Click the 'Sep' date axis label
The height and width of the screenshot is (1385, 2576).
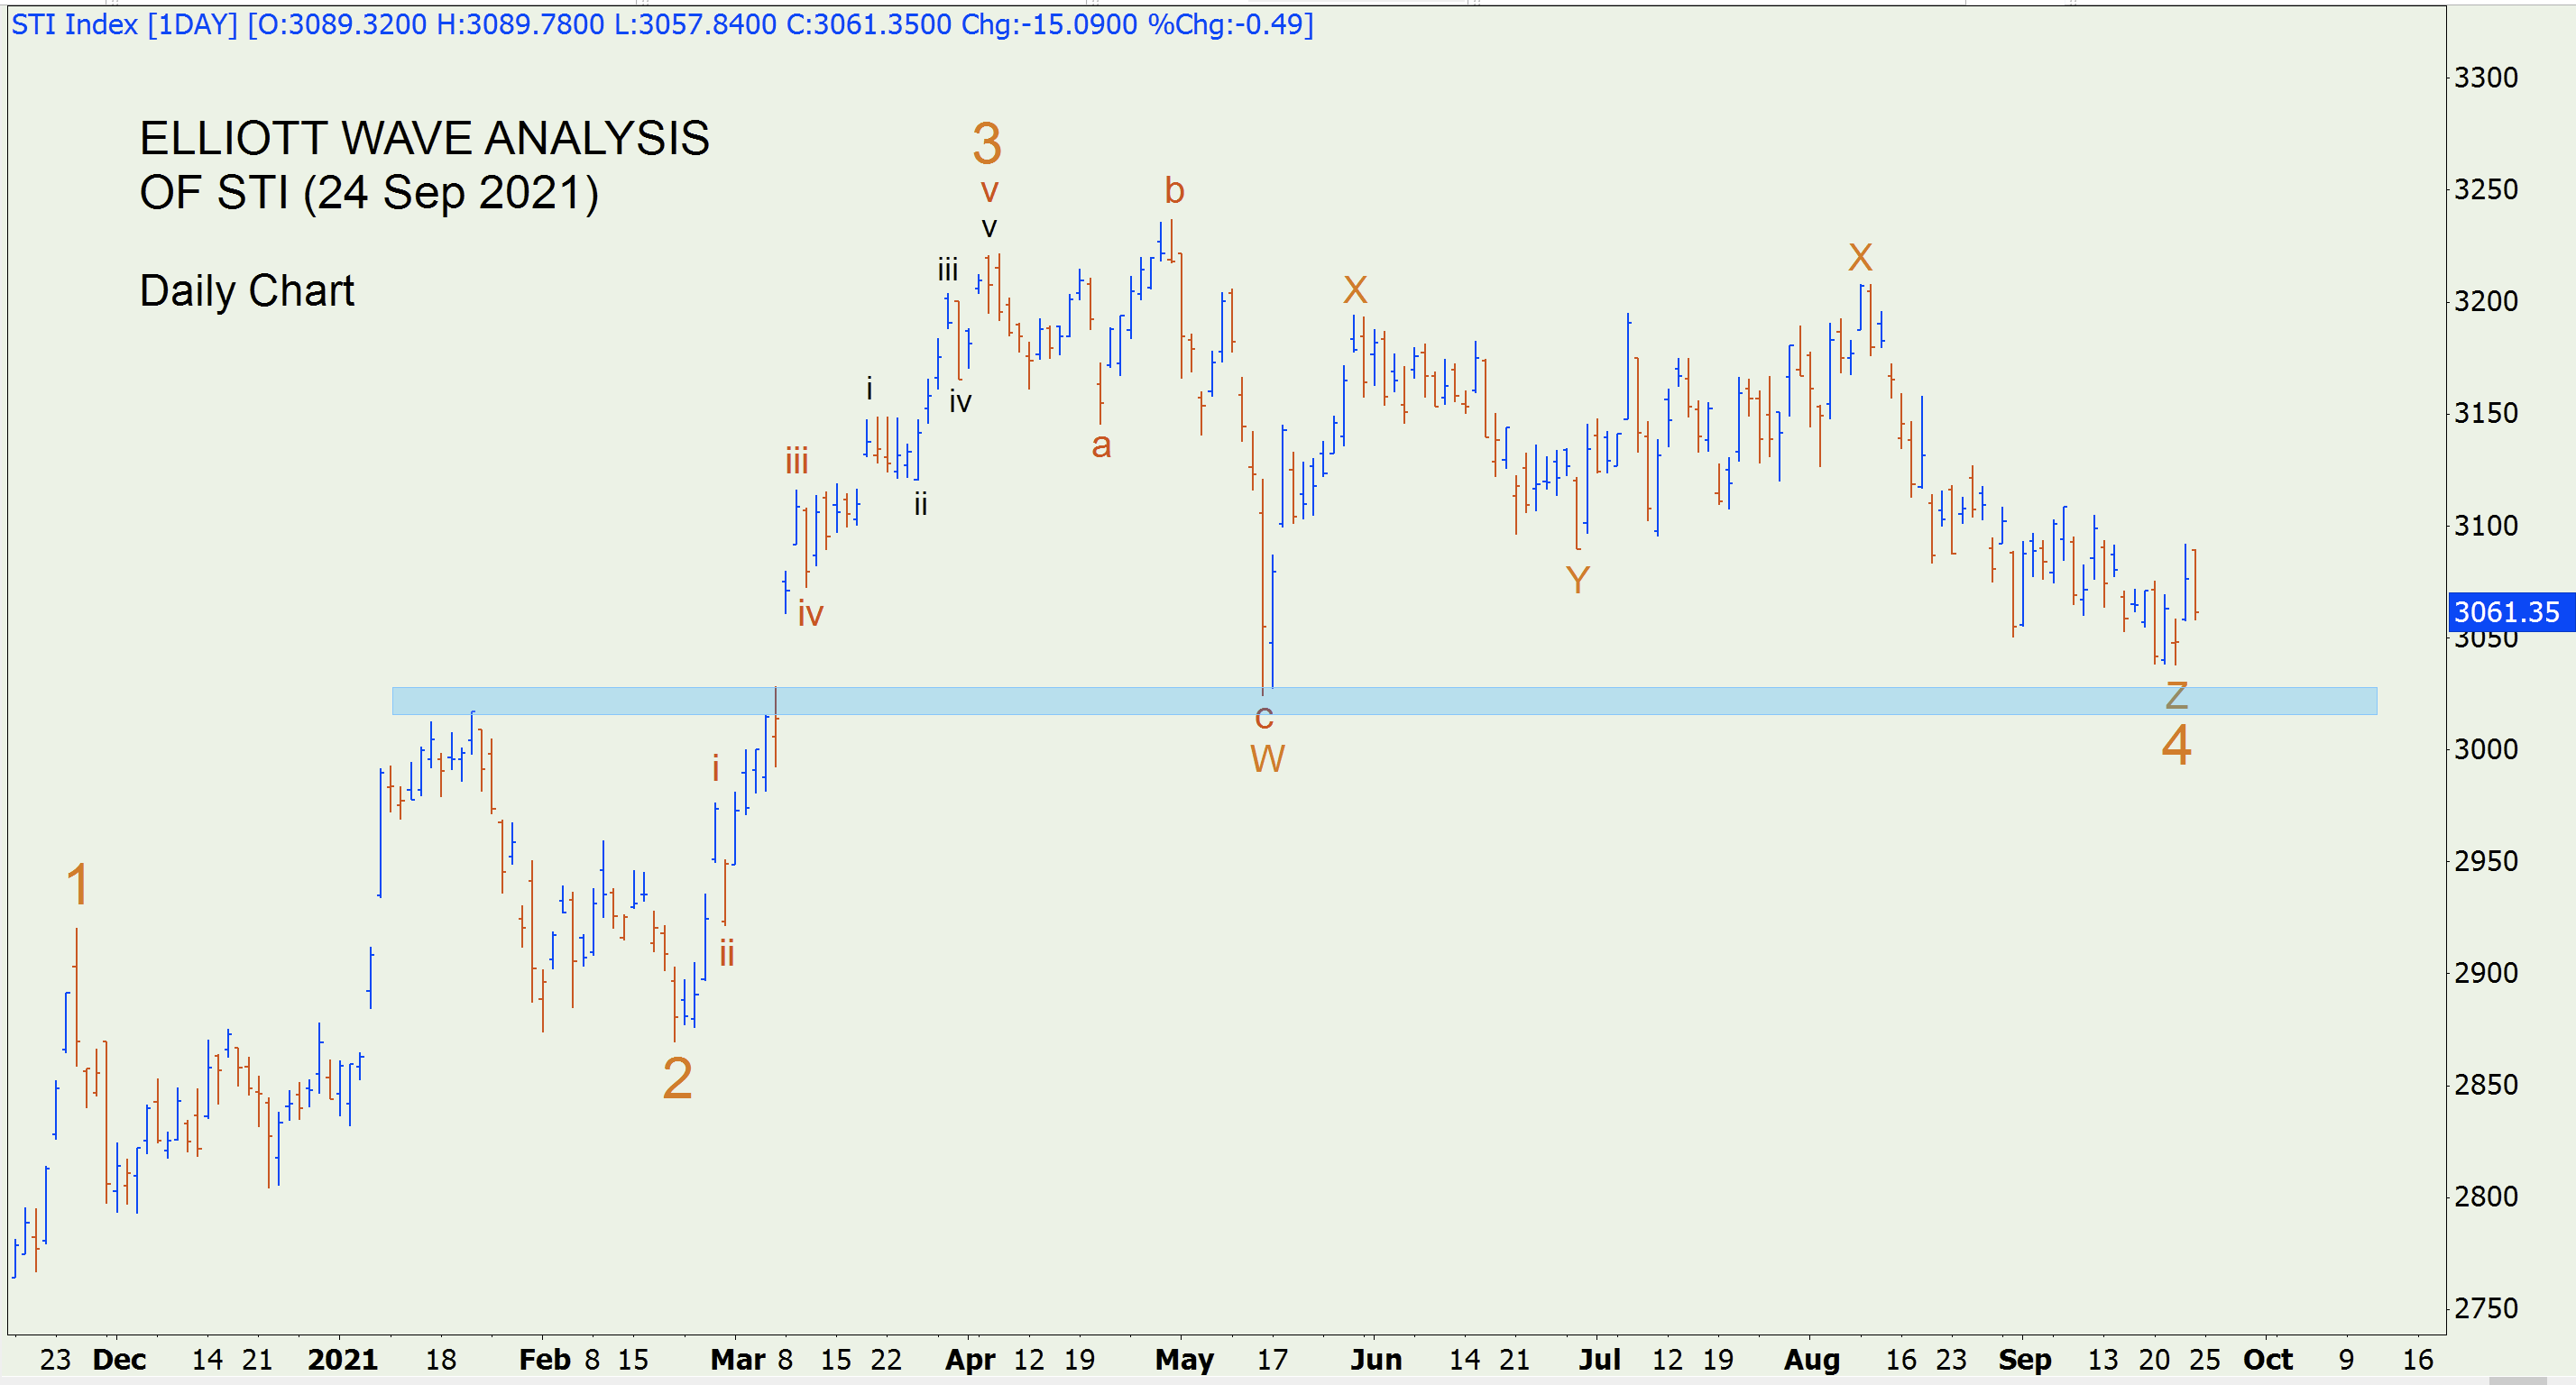(2025, 1360)
